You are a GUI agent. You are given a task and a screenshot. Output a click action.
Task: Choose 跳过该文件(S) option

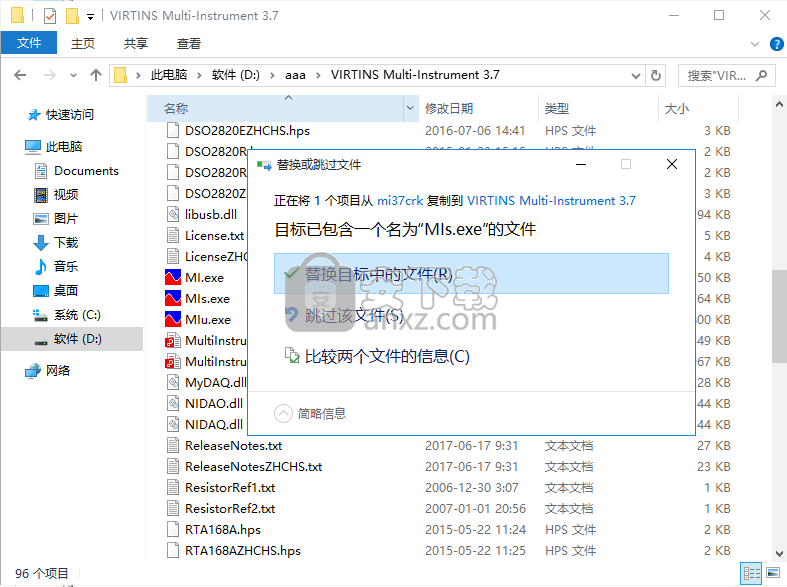click(x=354, y=315)
